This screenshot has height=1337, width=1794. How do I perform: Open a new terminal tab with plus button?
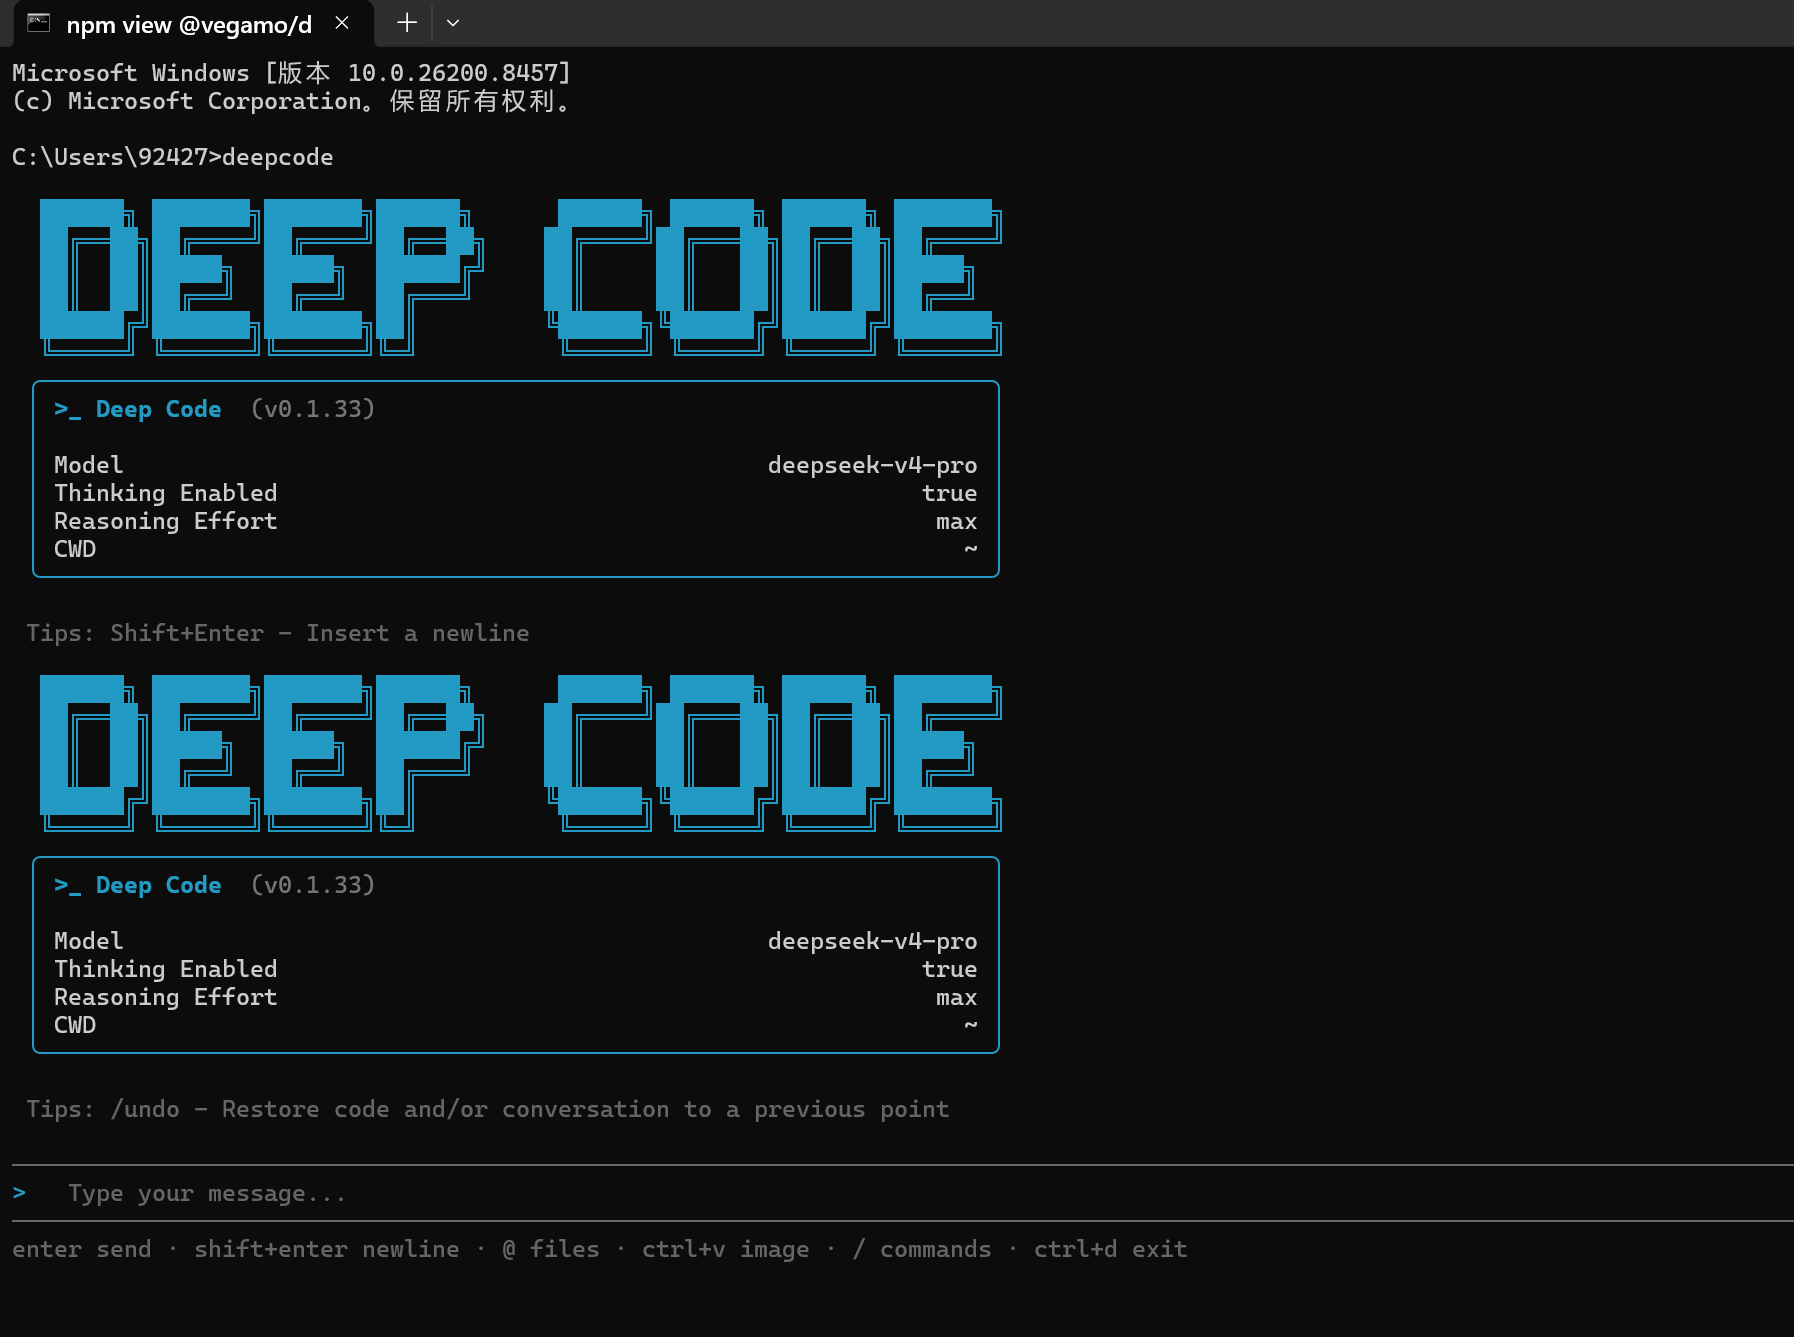point(406,23)
